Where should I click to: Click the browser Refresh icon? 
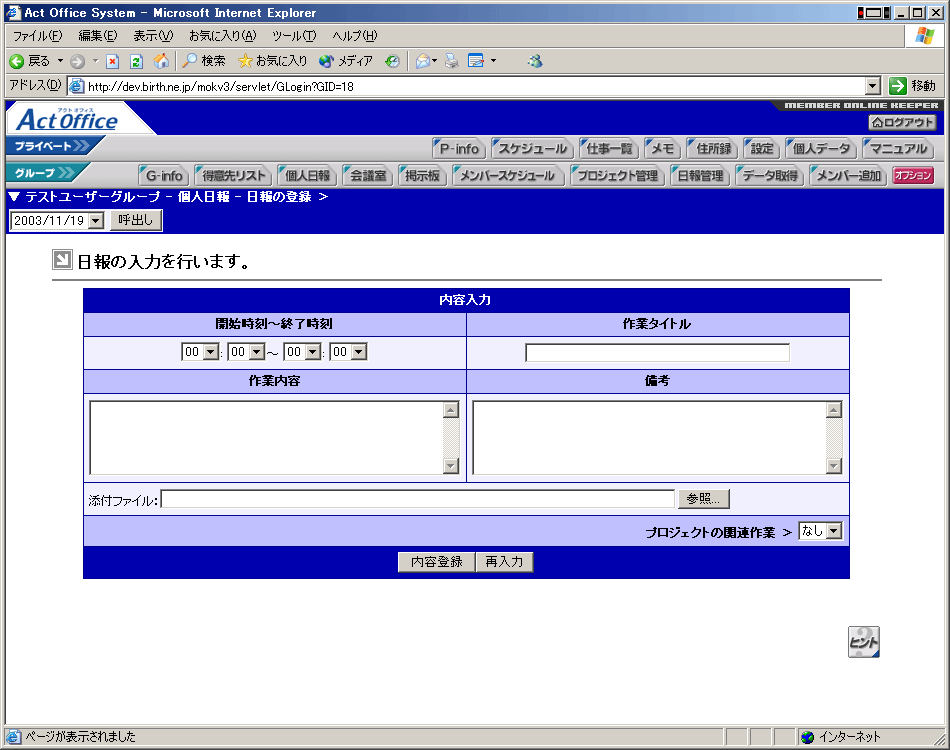click(x=137, y=61)
